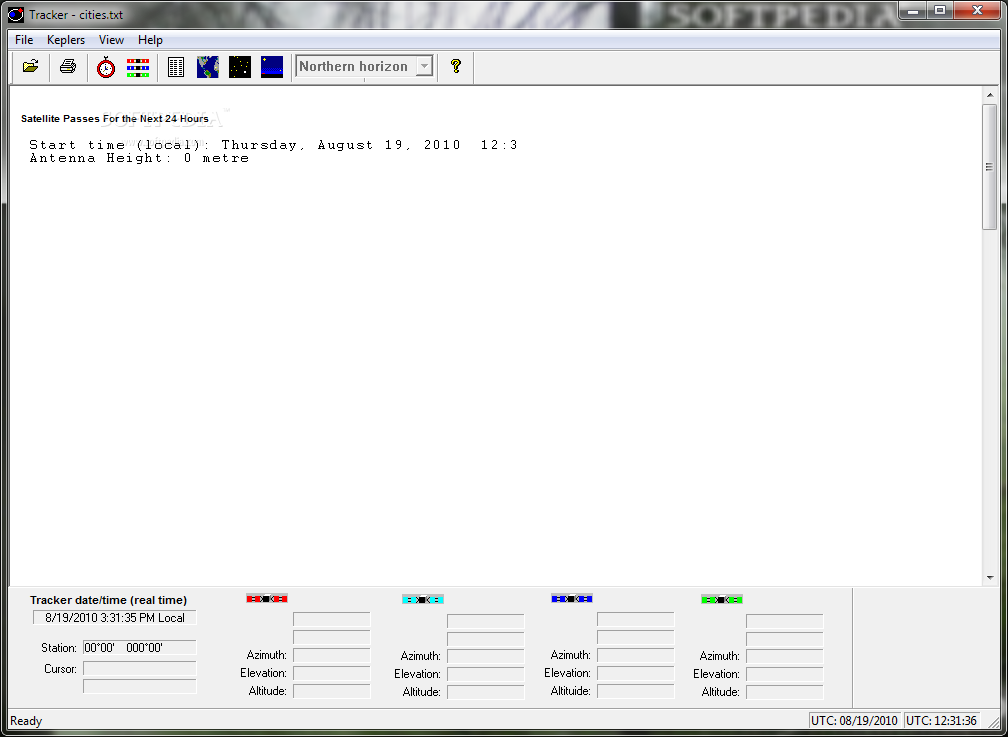
Task: Click the red satellite Azimuth field
Action: pyautogui.click(x=332, y=655)
